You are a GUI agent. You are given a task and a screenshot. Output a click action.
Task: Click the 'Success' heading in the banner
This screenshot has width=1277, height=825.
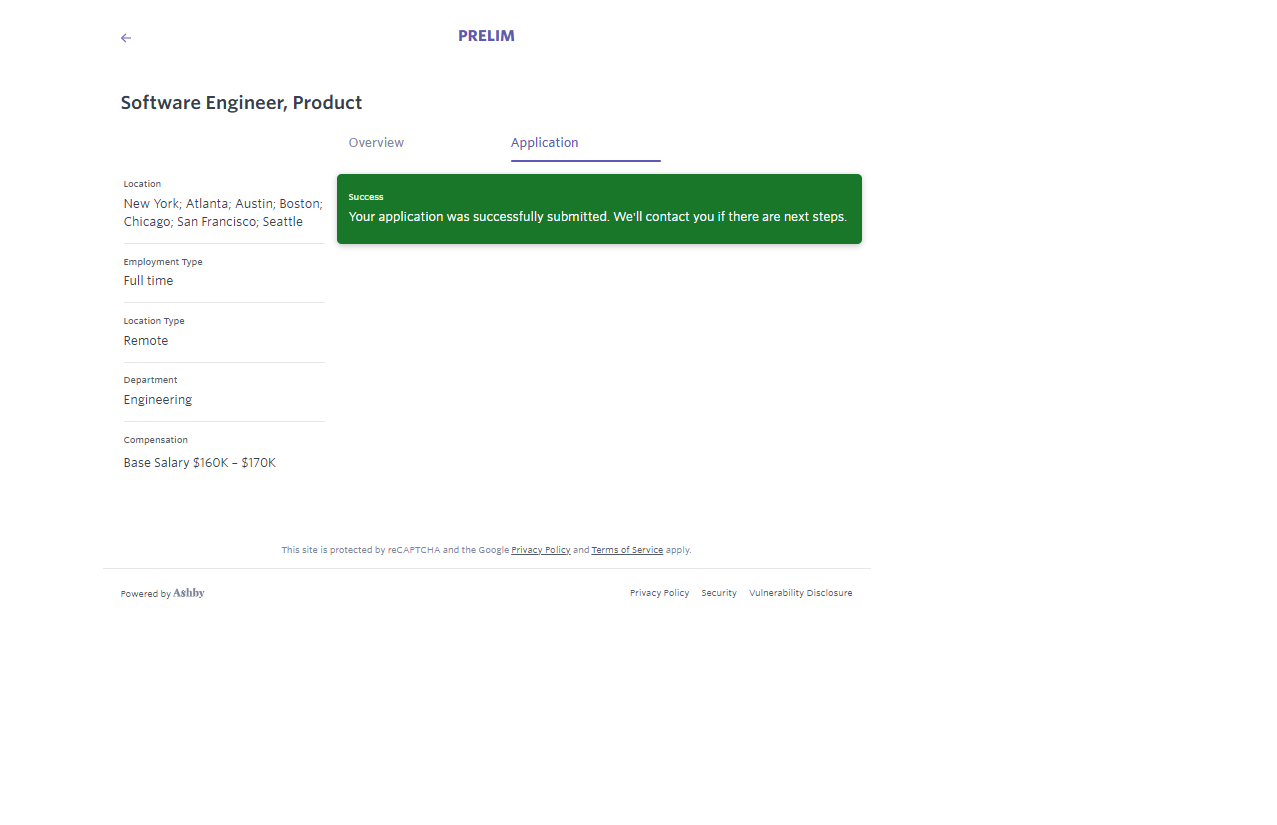[366, 197]
